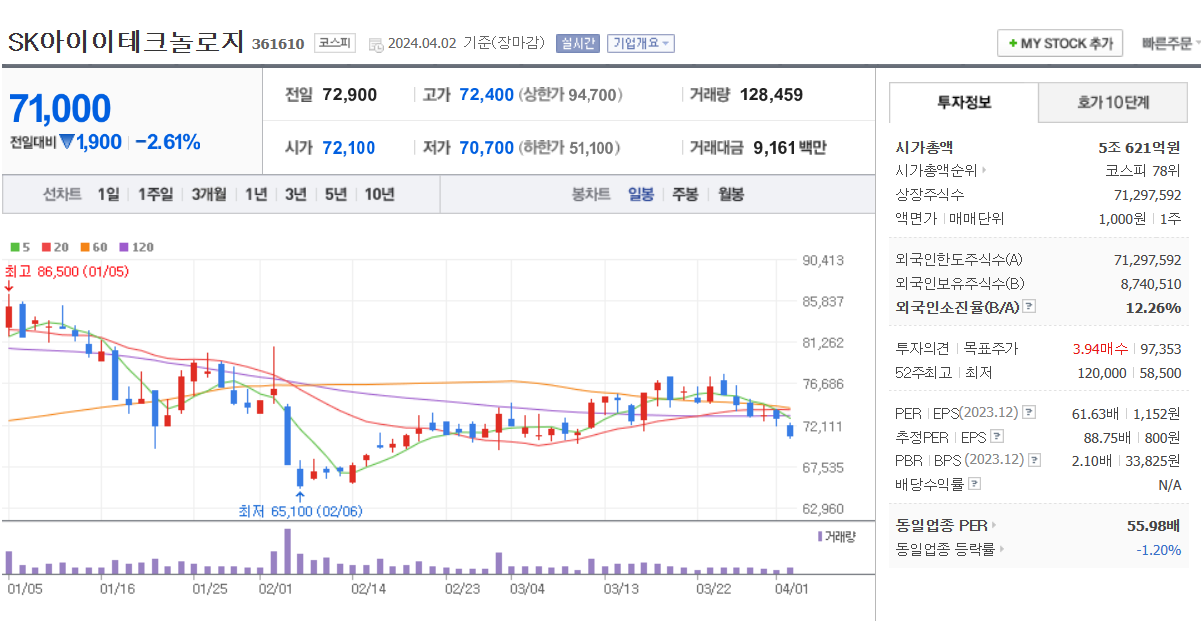
Task: Click the down arrow icon beside 1,900
Action: pos(66,142)
